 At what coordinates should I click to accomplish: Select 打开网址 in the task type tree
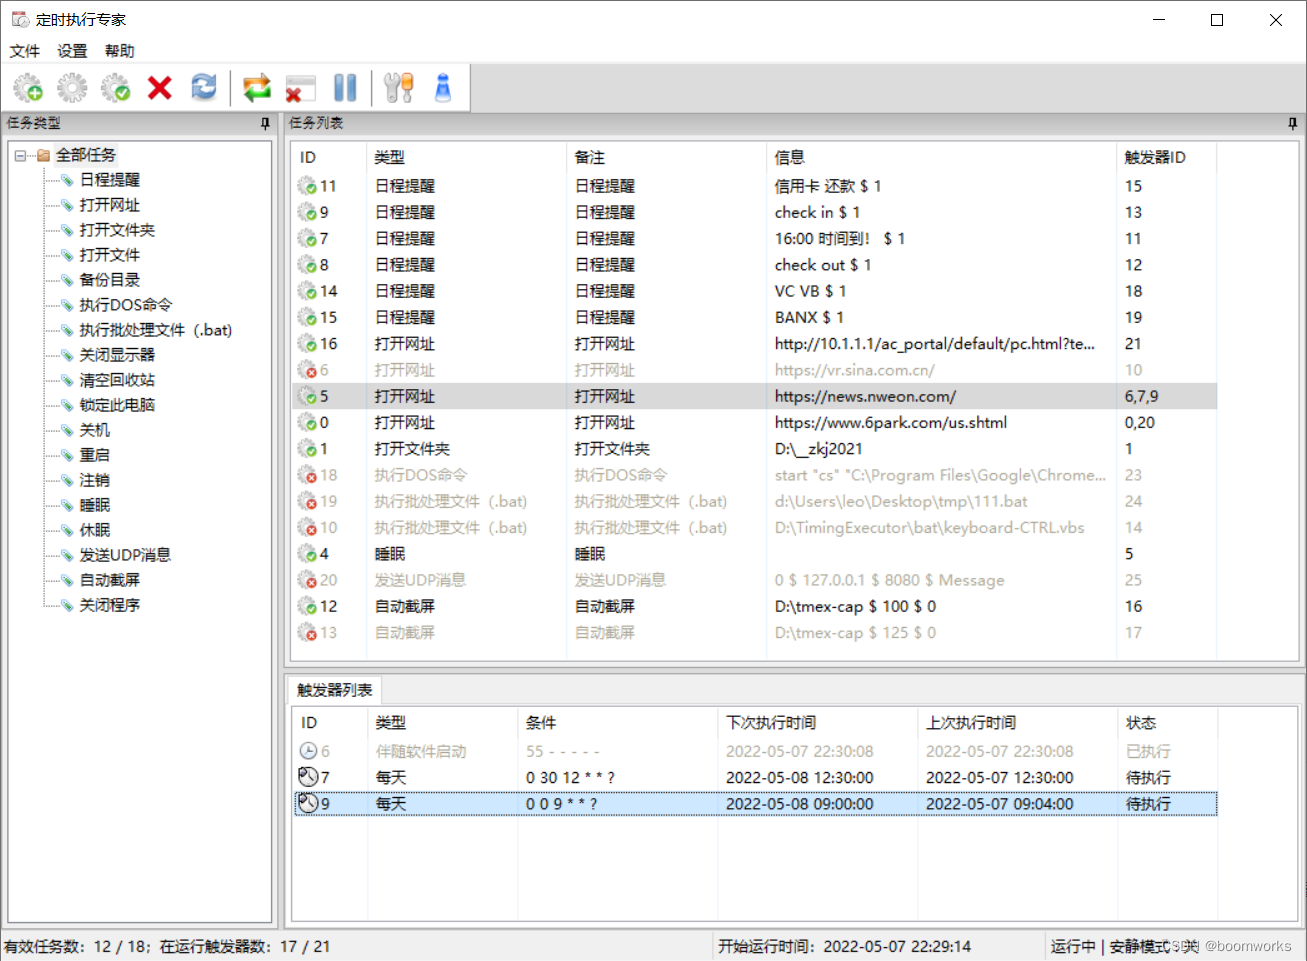[x=110, y=205]
